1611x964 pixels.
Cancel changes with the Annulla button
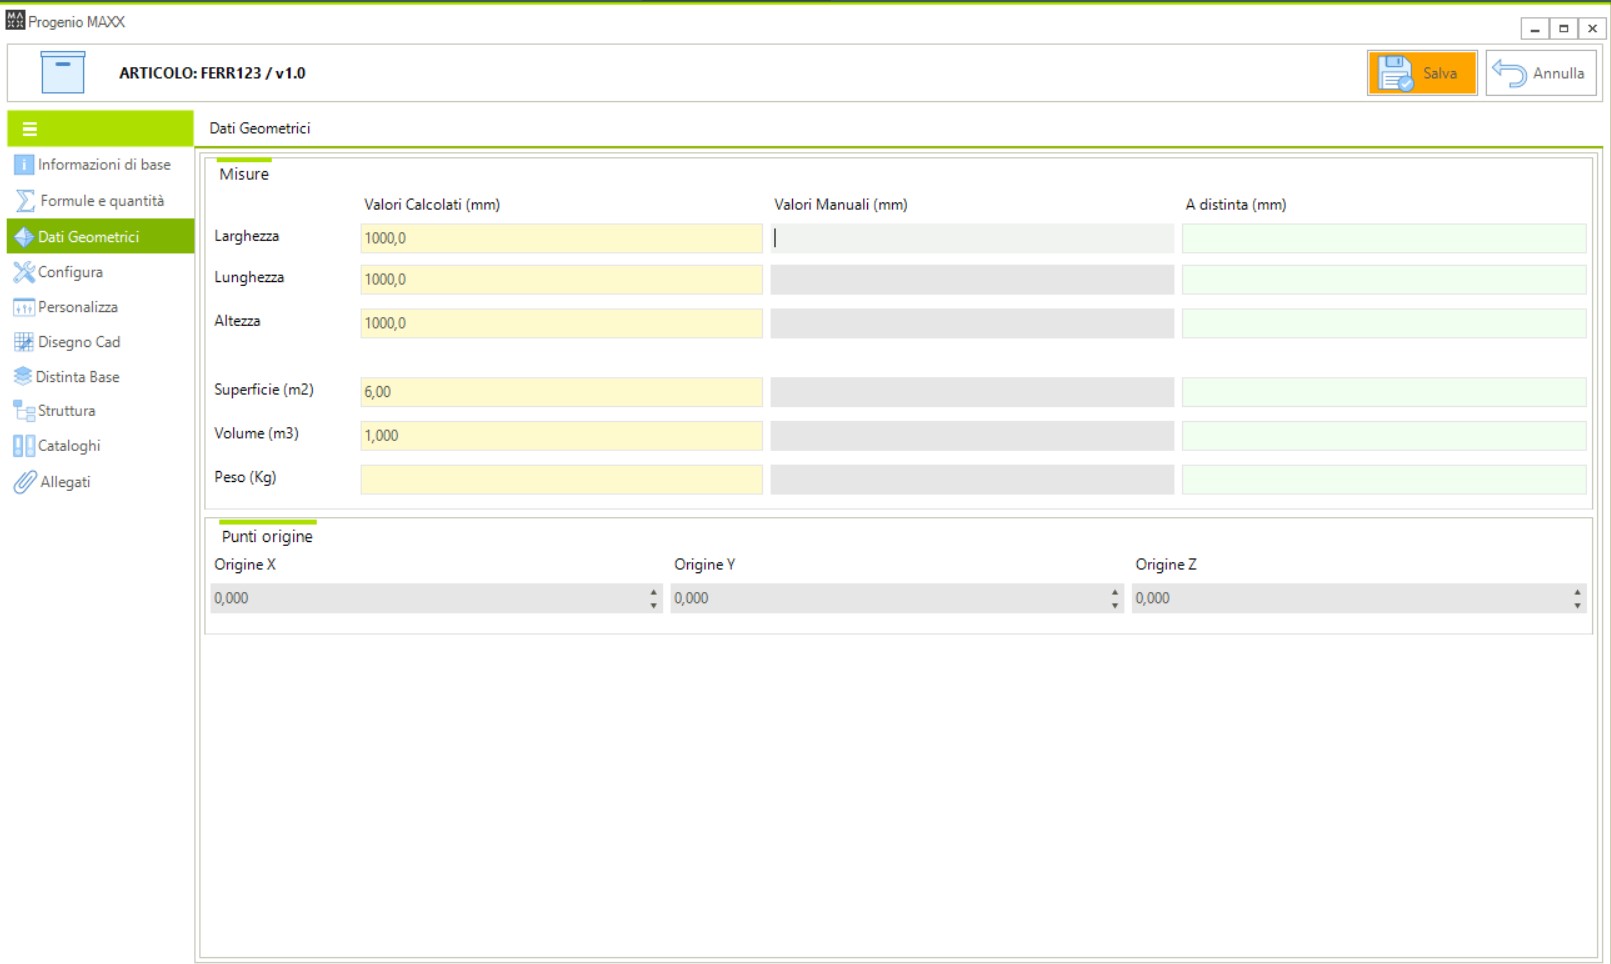tap(1540, 73)
